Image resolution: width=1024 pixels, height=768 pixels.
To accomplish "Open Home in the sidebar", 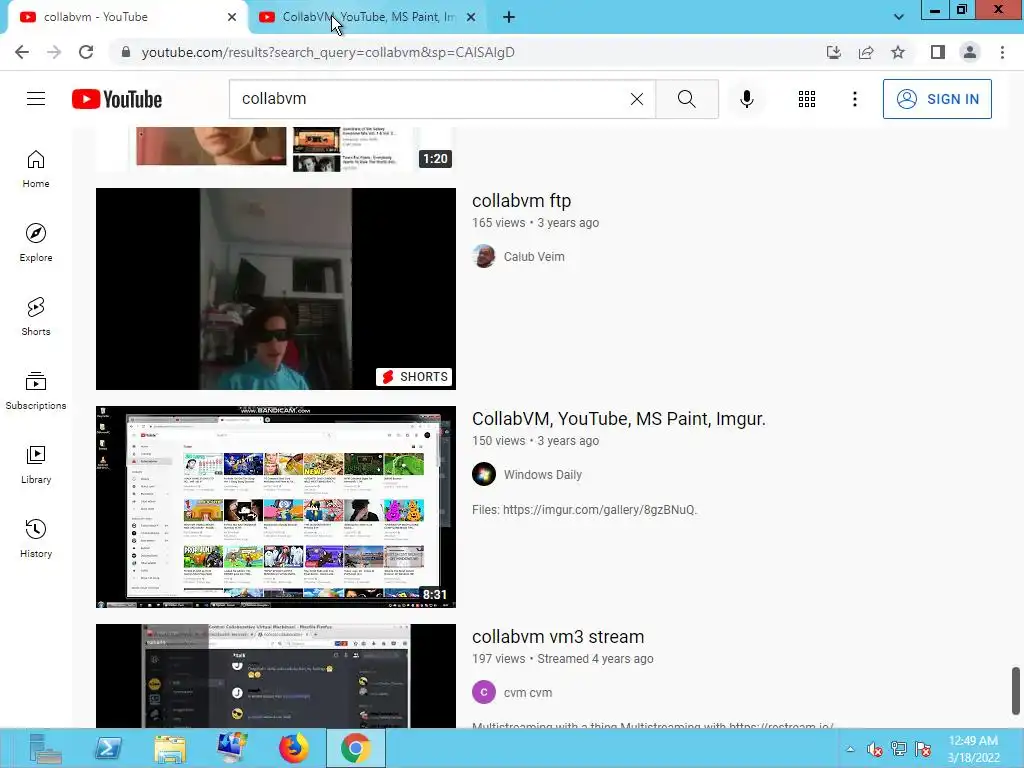I will [x=36, y=169].
